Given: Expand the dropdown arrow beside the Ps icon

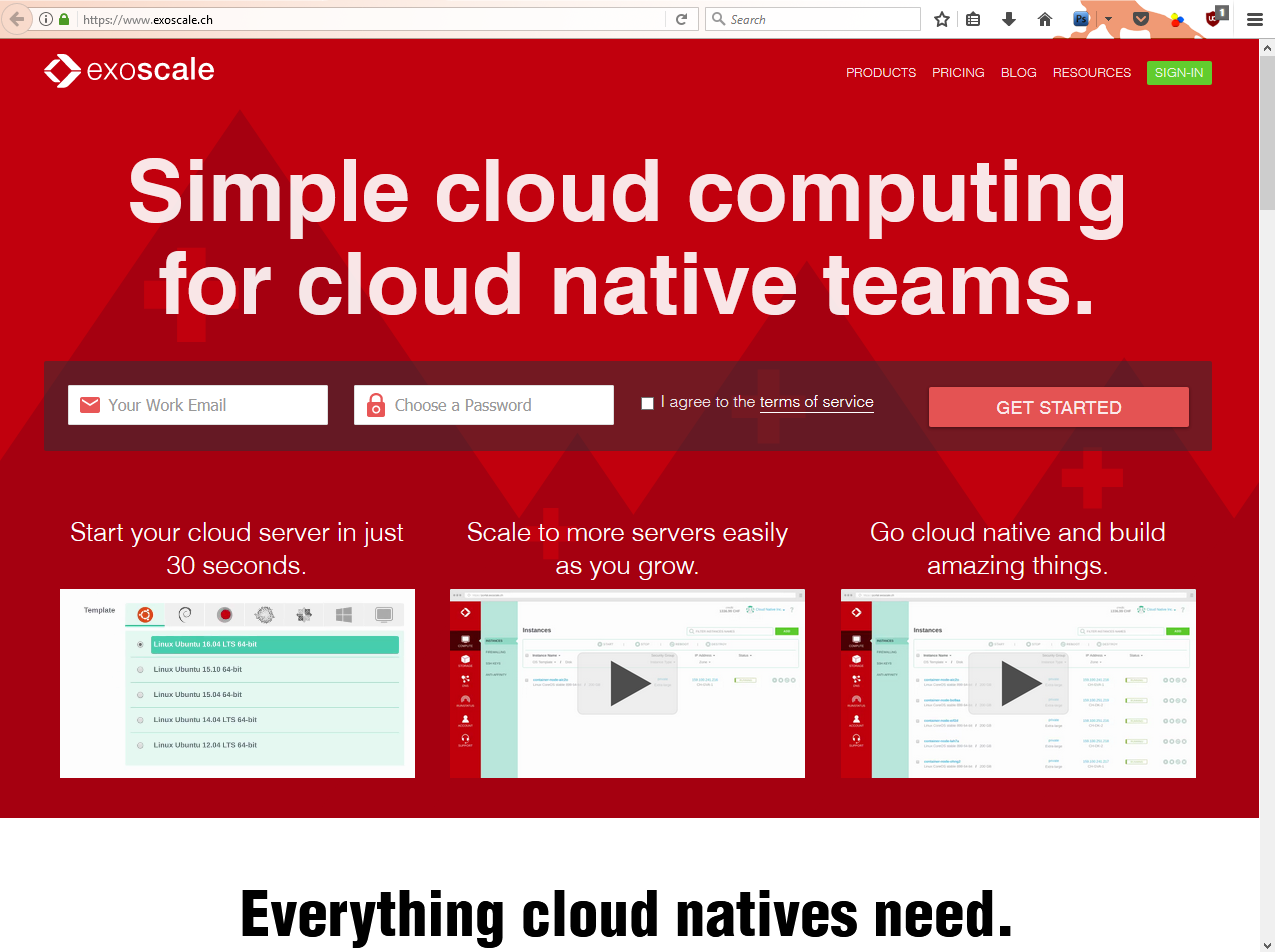Looking at the screenshot, I should click(x=1107, y=19).
